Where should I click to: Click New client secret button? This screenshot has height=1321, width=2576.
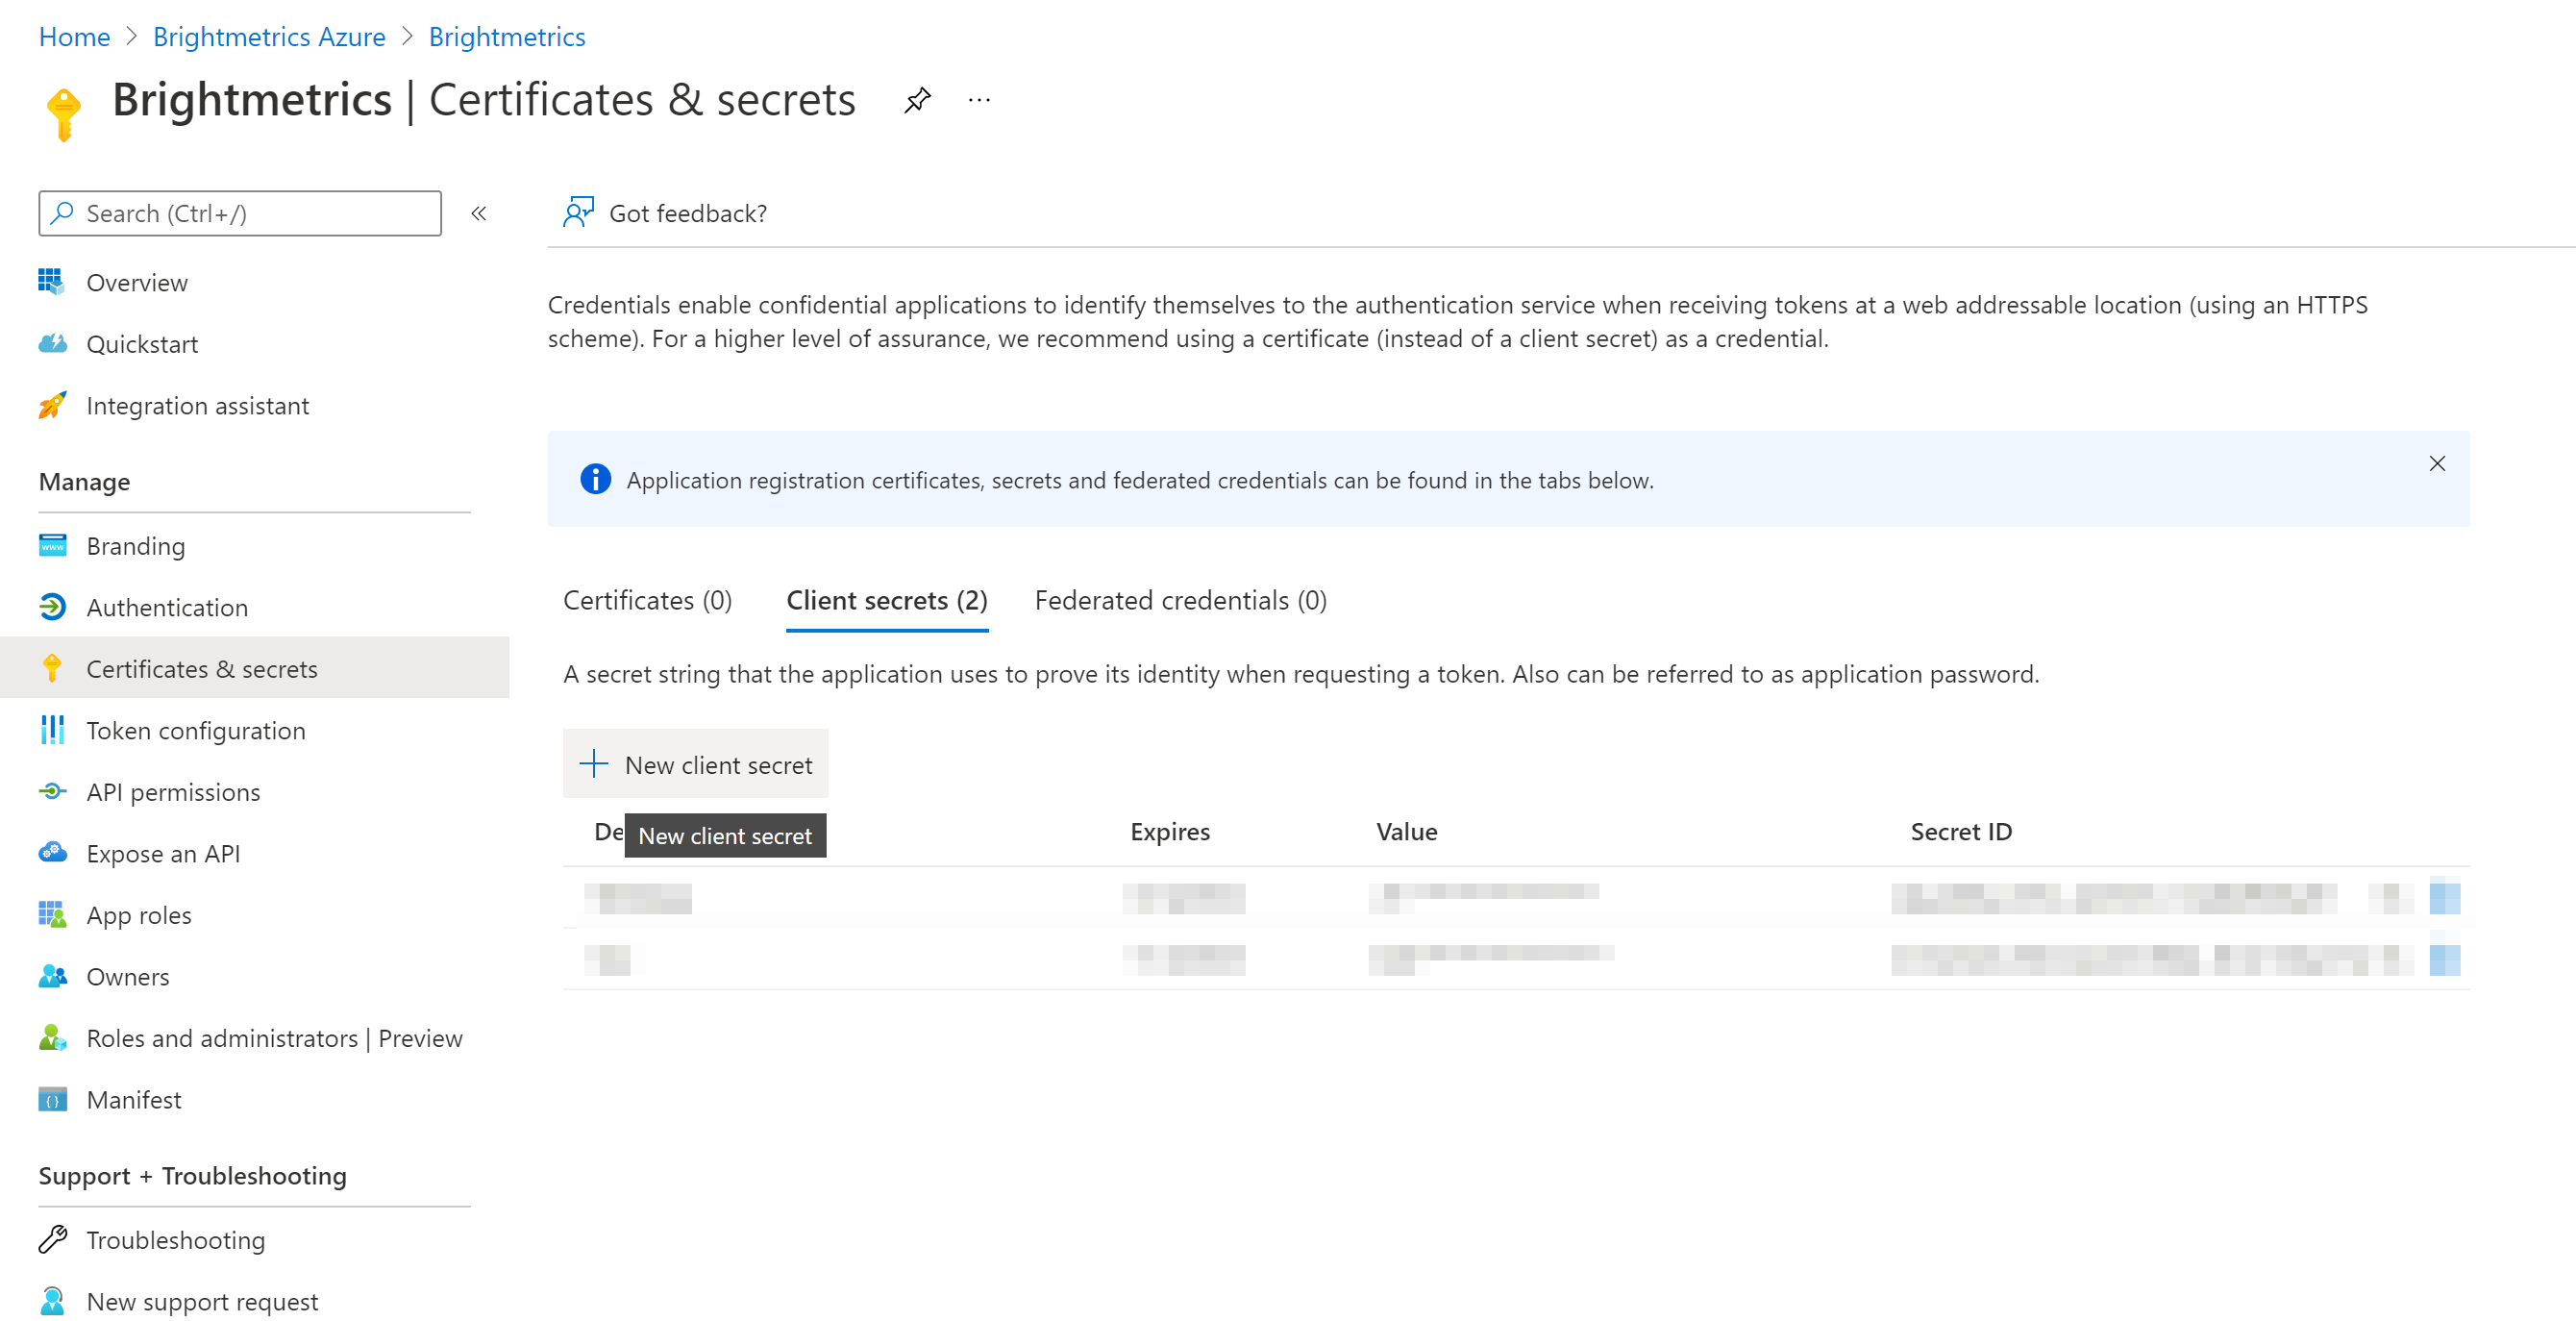point(696,765)
